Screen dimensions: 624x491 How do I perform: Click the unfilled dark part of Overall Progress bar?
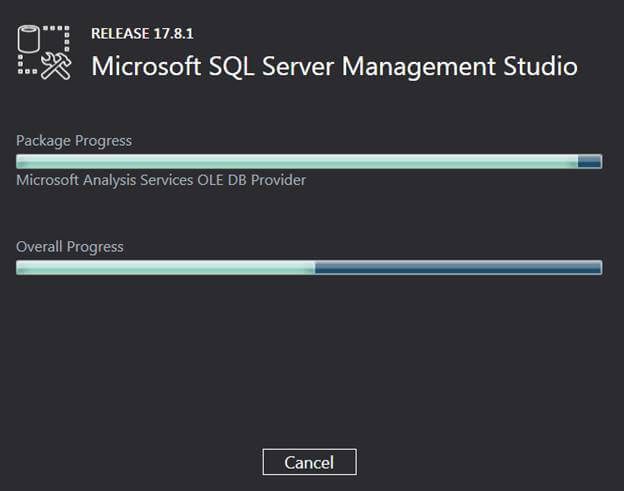458,267
